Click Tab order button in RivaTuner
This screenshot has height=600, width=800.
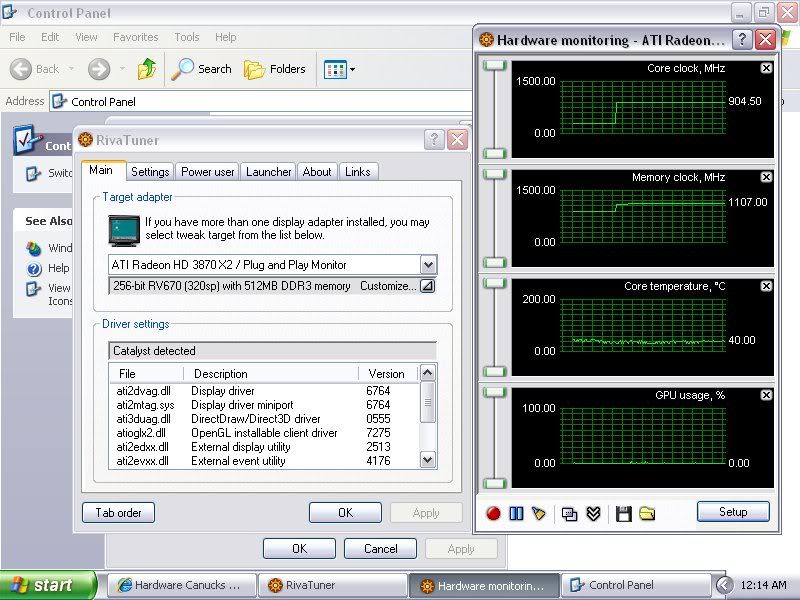click(118, 513)
